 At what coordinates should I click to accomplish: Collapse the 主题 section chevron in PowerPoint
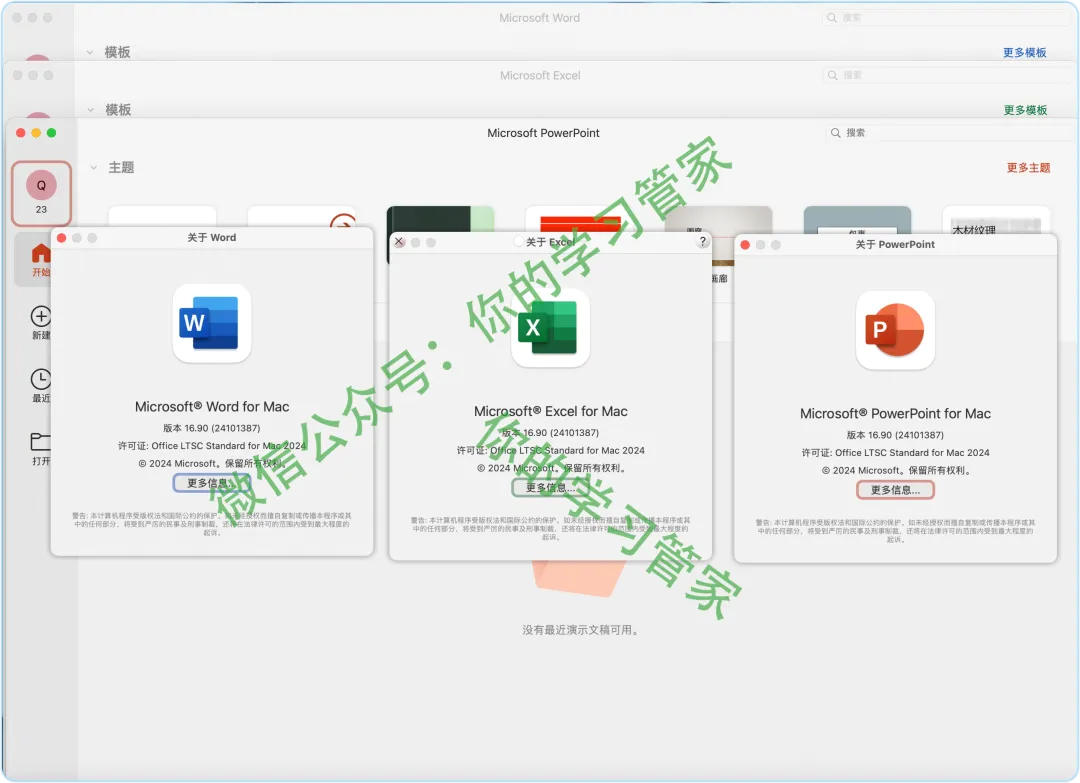(94, 167)
